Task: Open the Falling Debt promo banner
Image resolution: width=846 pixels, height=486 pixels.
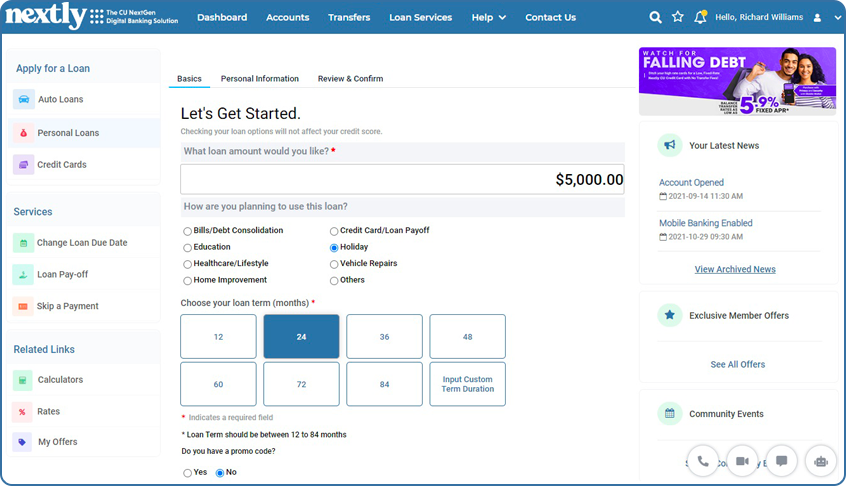Action: tap(738, 81)
